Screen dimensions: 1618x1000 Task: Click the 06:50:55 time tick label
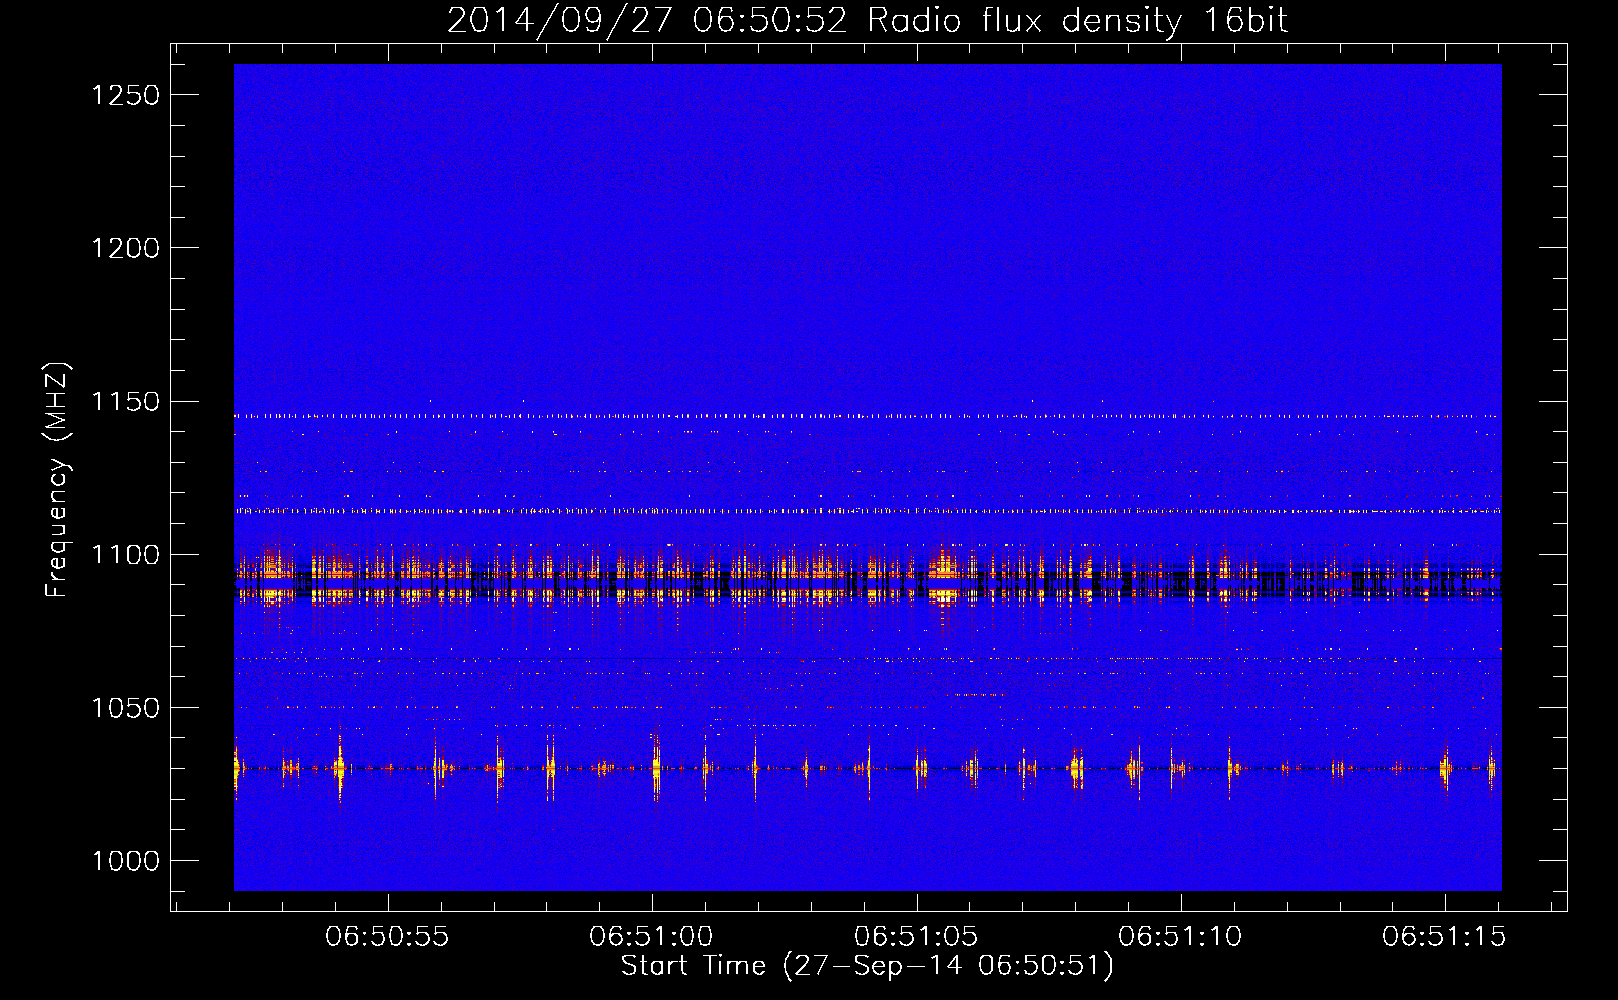click(387, 937)
